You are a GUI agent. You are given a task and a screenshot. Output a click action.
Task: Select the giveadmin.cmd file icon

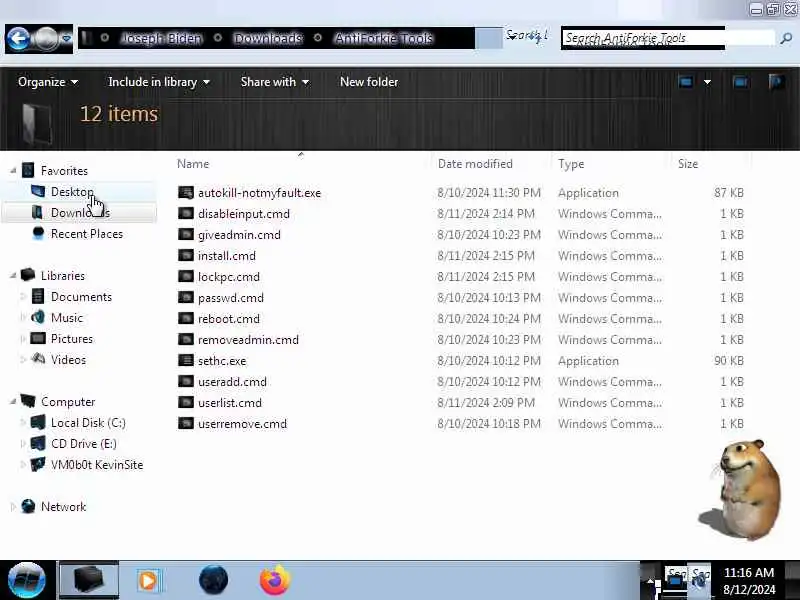(186, 234)
